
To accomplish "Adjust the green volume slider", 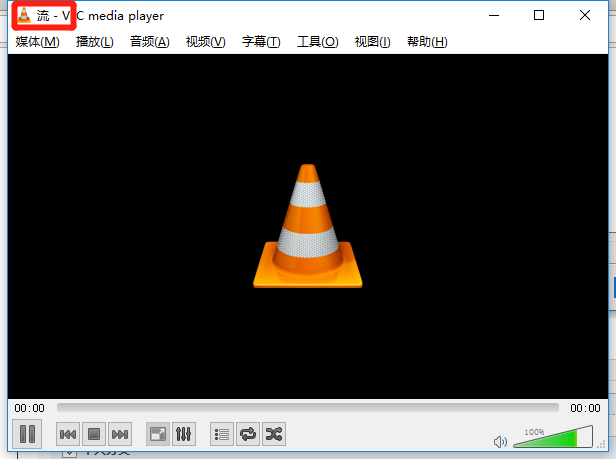I will [553, 437].
